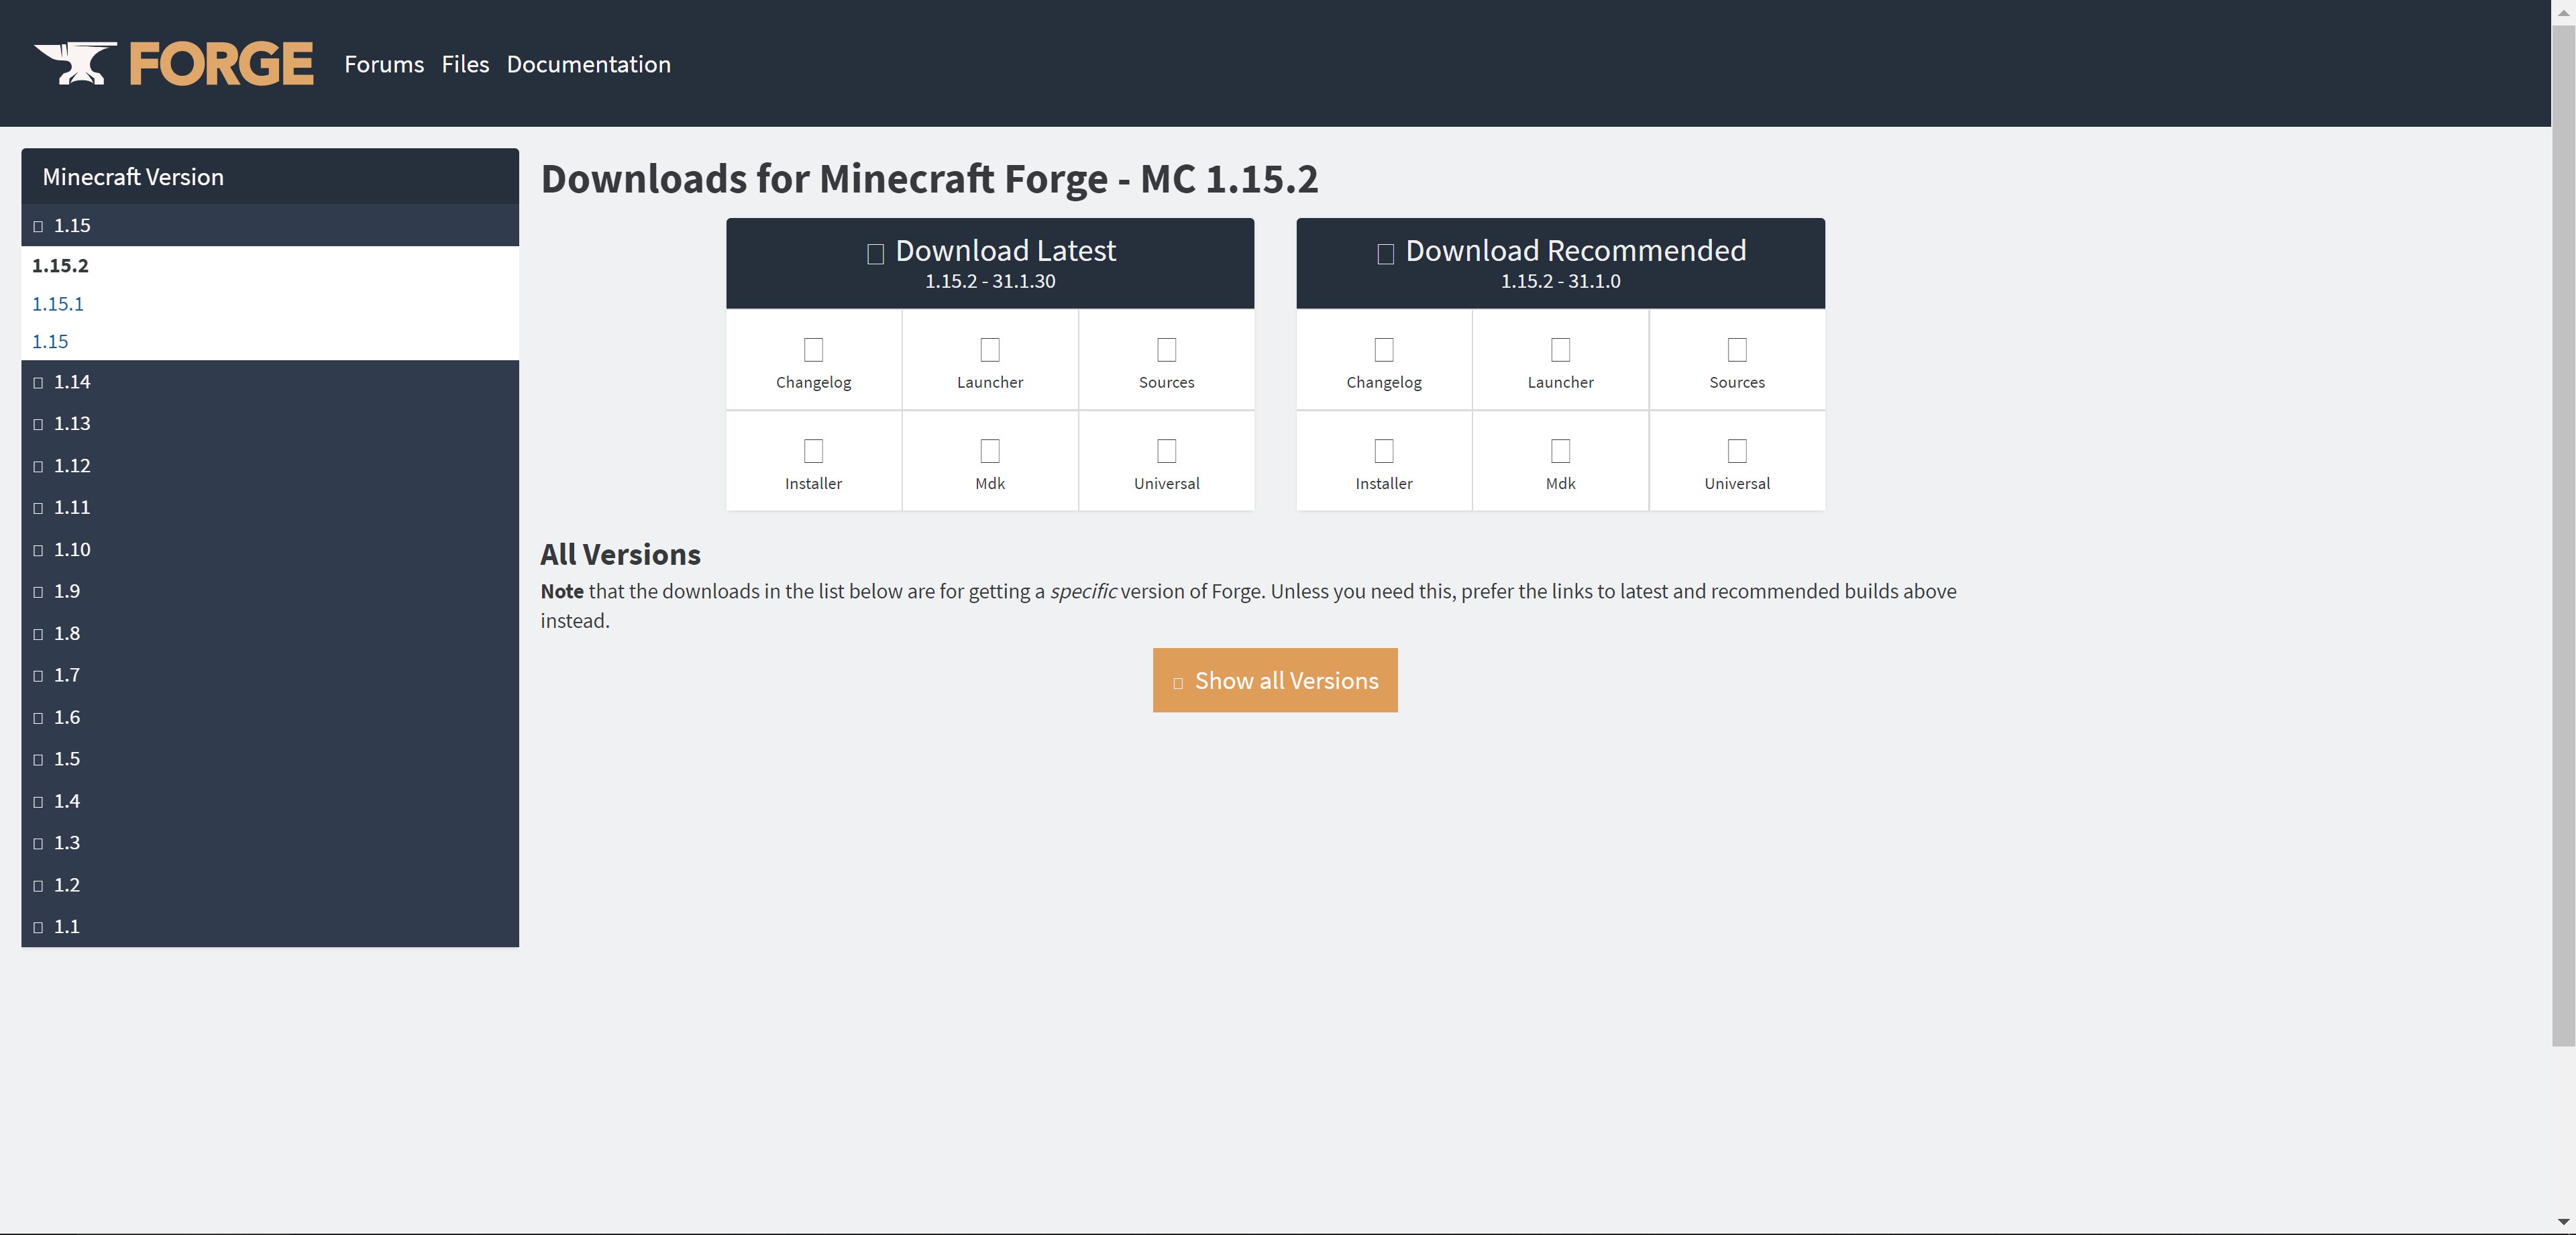Open the Forums page
The image size is (2576, 1235).
click(384, 64)
